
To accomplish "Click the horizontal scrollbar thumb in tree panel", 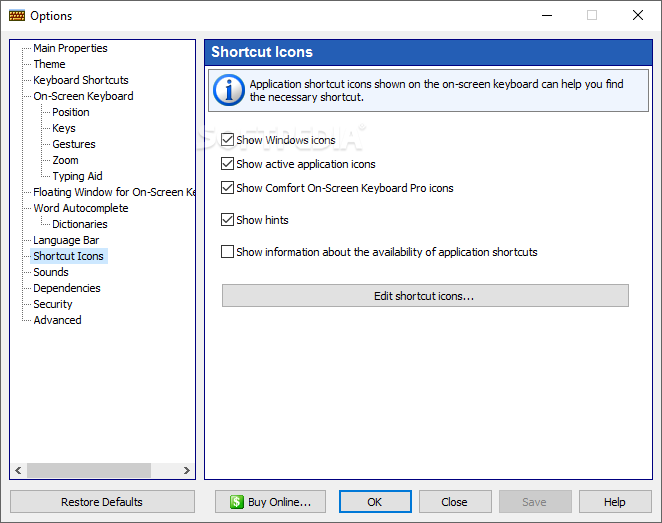I will point(89,470).
